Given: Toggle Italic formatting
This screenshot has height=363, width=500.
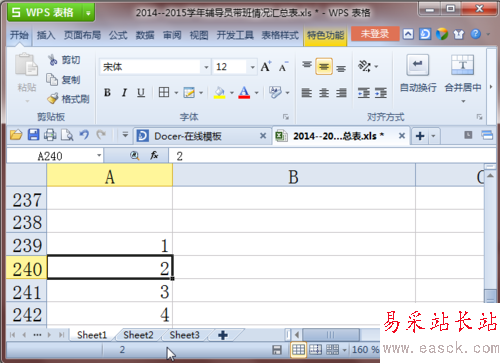Looking at the screenshot, I should (124, 93).
